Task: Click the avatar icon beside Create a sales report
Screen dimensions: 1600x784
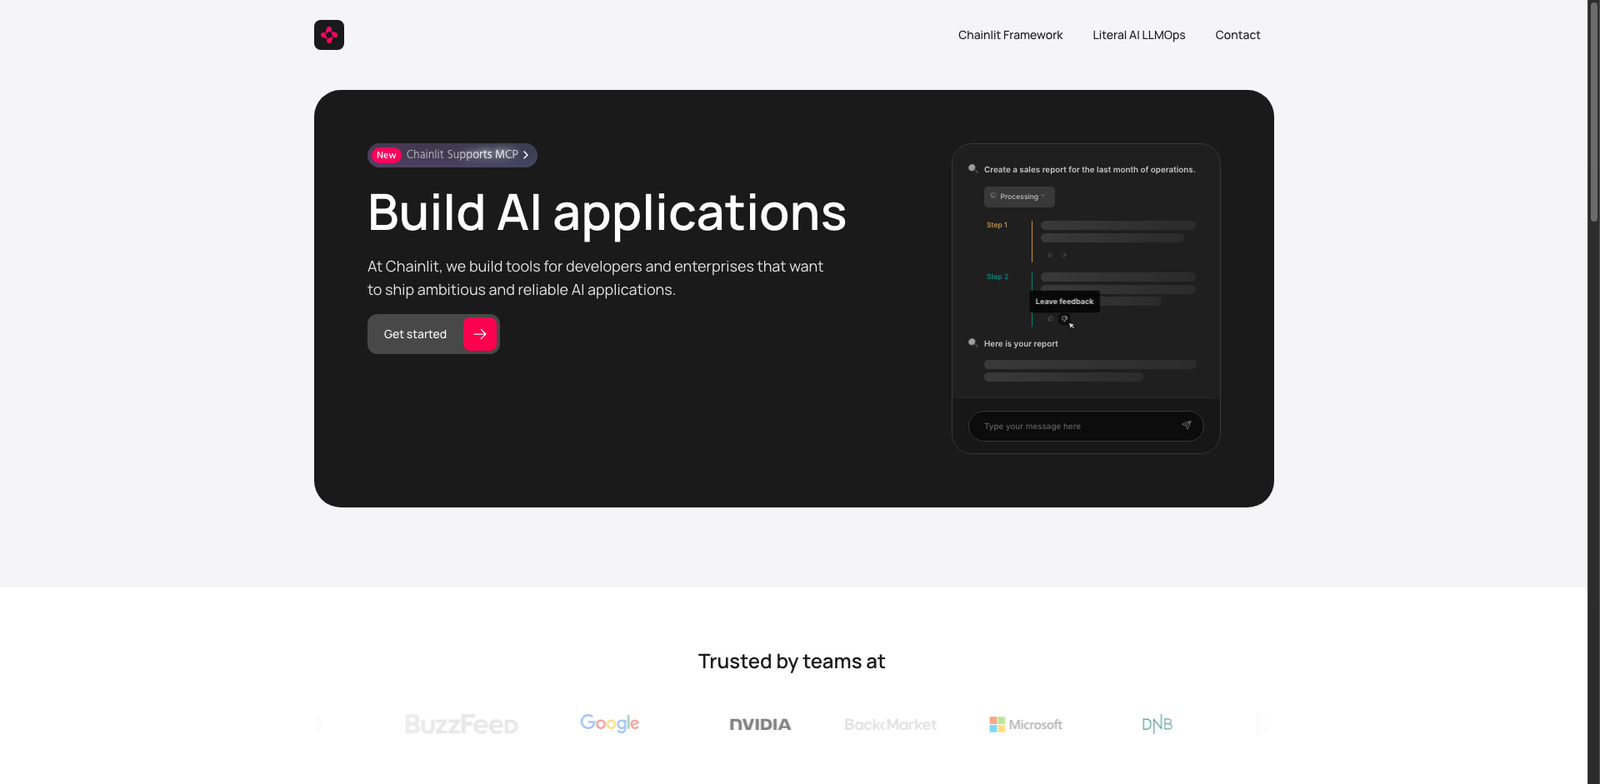Action: click(972, 168)
